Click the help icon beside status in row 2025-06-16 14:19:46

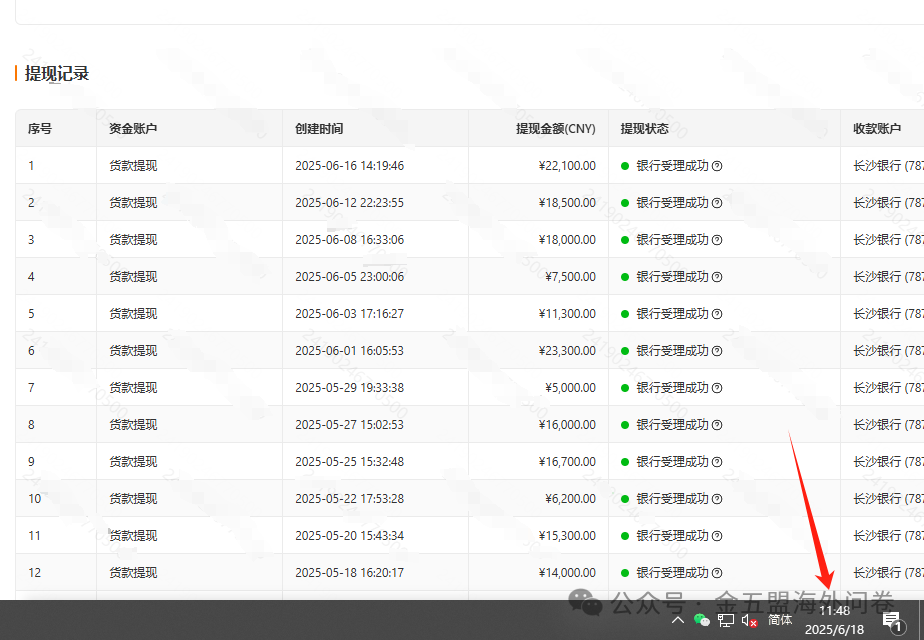717,166
